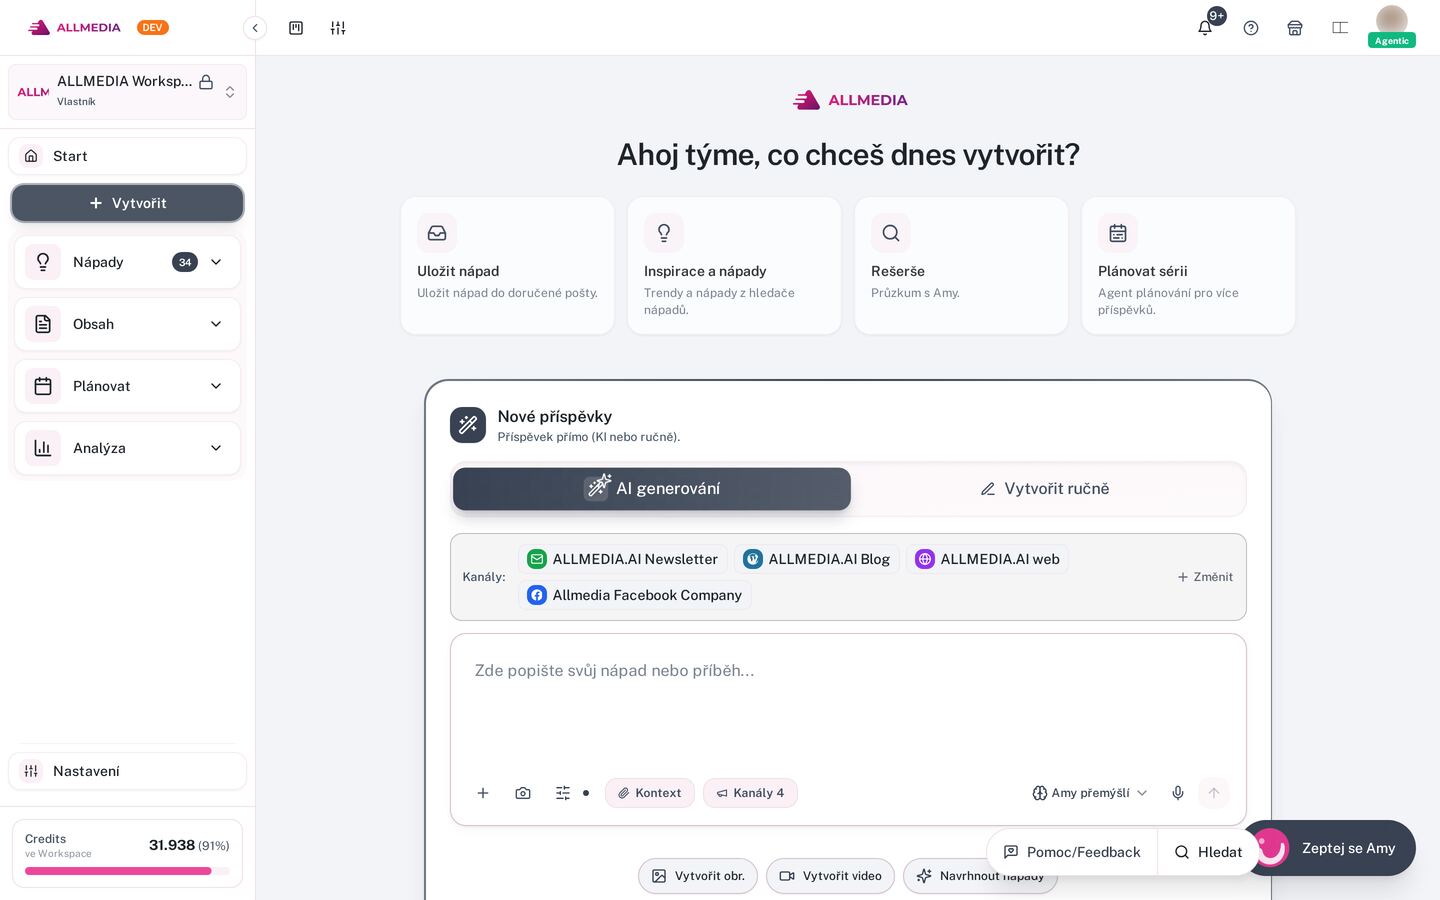Click the Kontext button

[x=650, y=793]
